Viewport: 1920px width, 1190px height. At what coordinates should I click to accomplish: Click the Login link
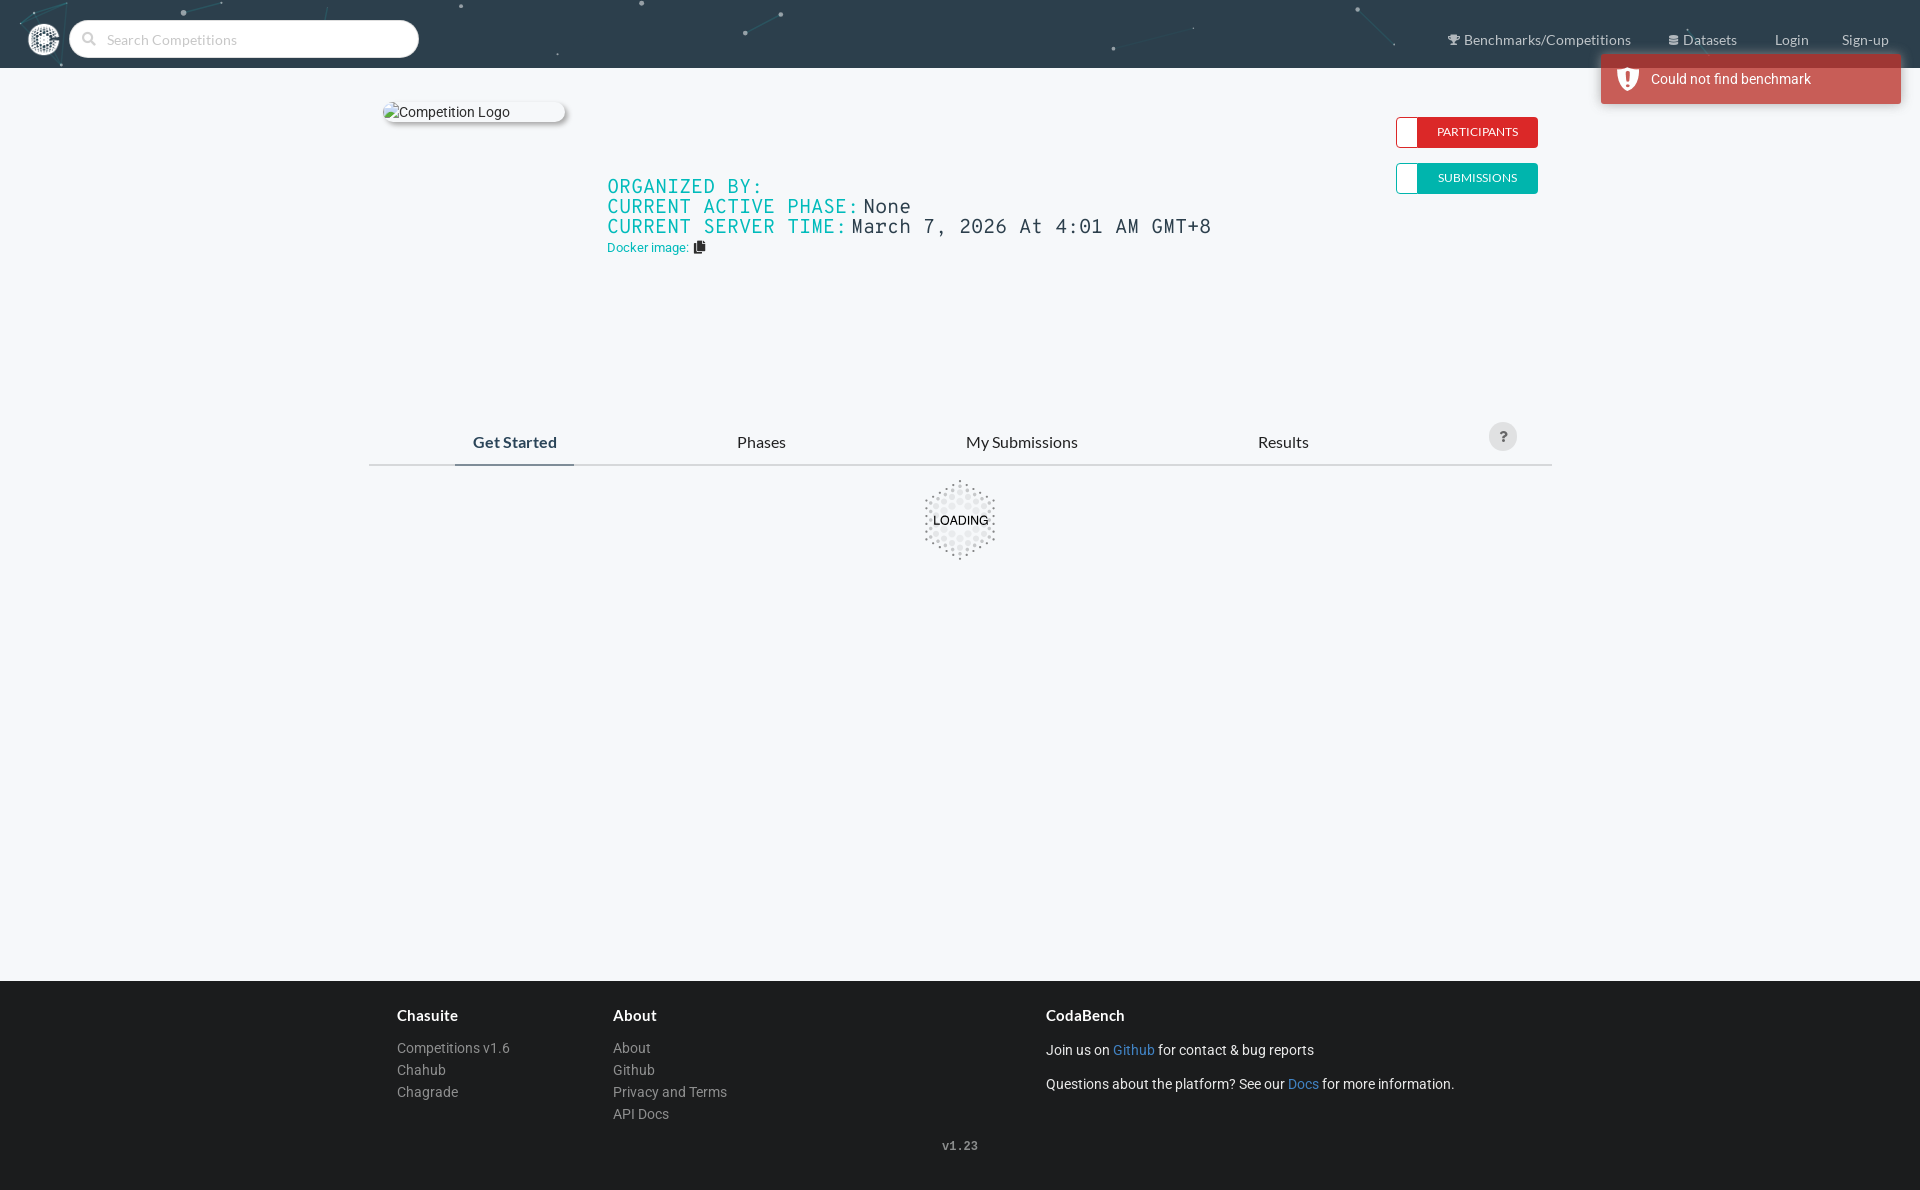coord(1791,40)
